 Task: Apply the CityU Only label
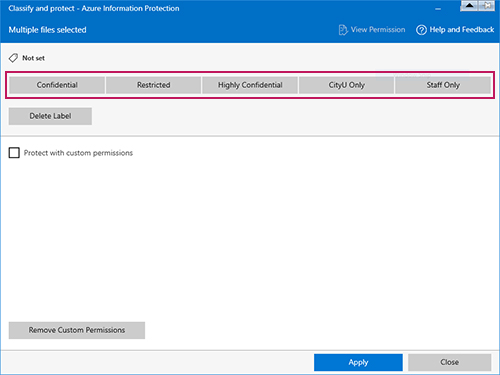(346, 85)
